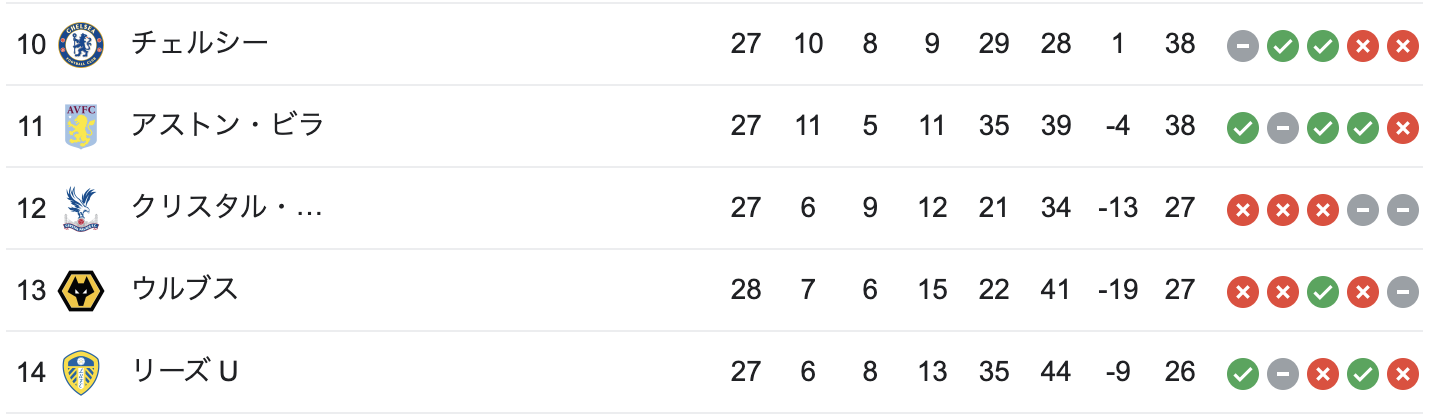Click Leeds' grey draw form icon
Image resolution: width=1448 pixels, height=414 pixels.
[x=1283, y=373]
